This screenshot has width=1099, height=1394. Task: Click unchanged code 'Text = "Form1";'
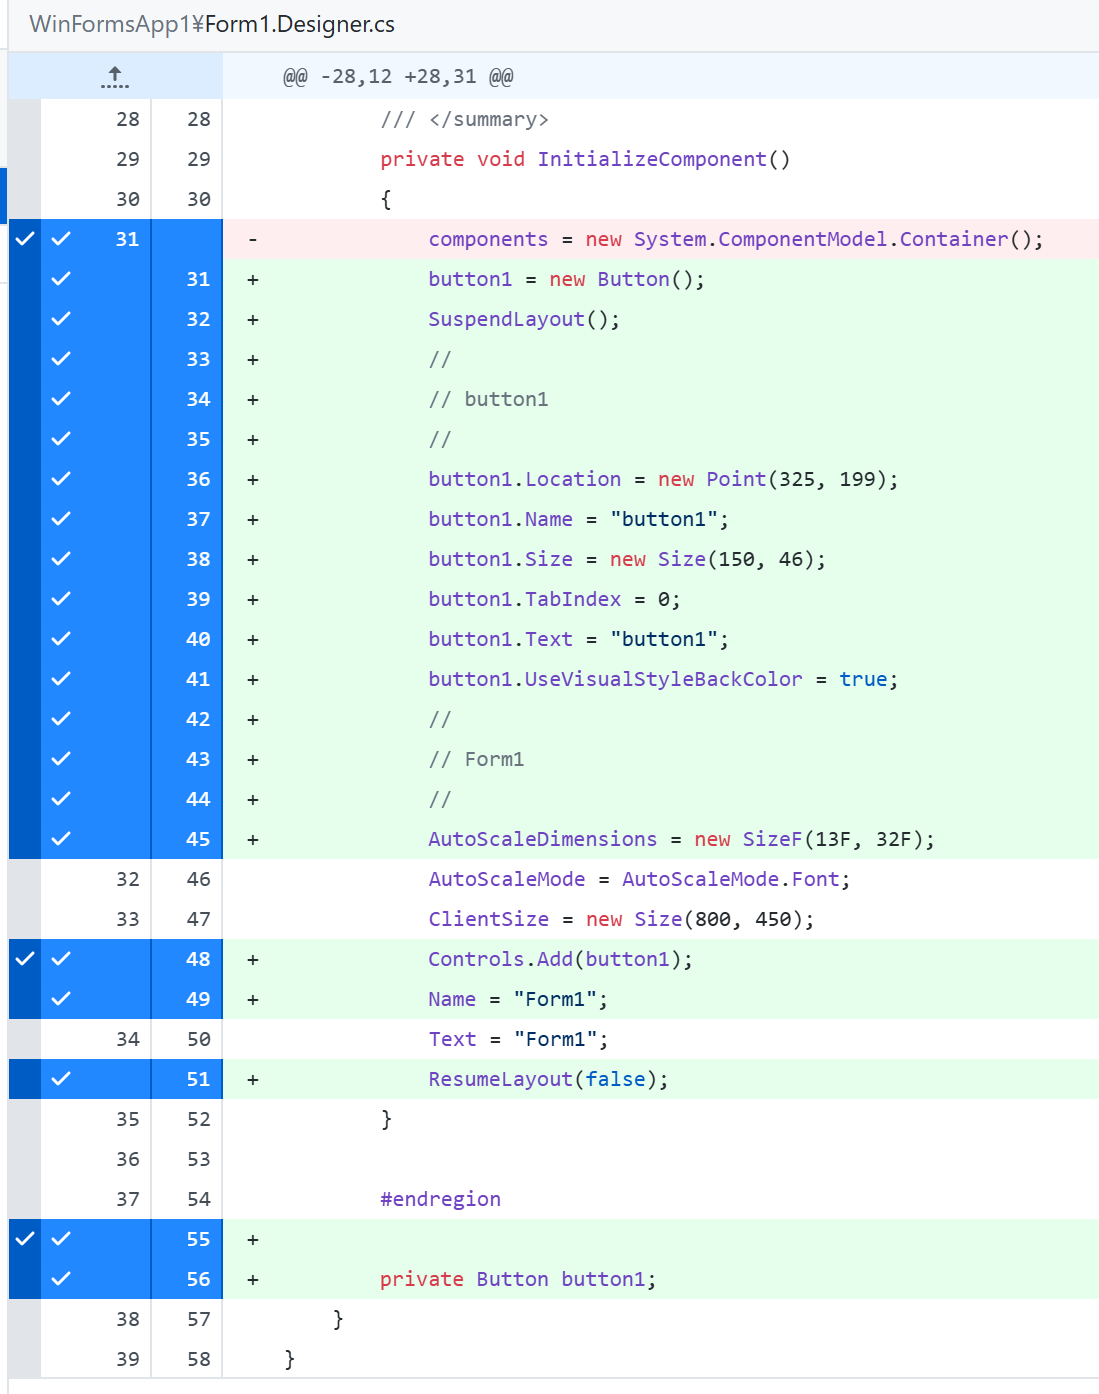pyautogui.click(x=518, y=1040)
